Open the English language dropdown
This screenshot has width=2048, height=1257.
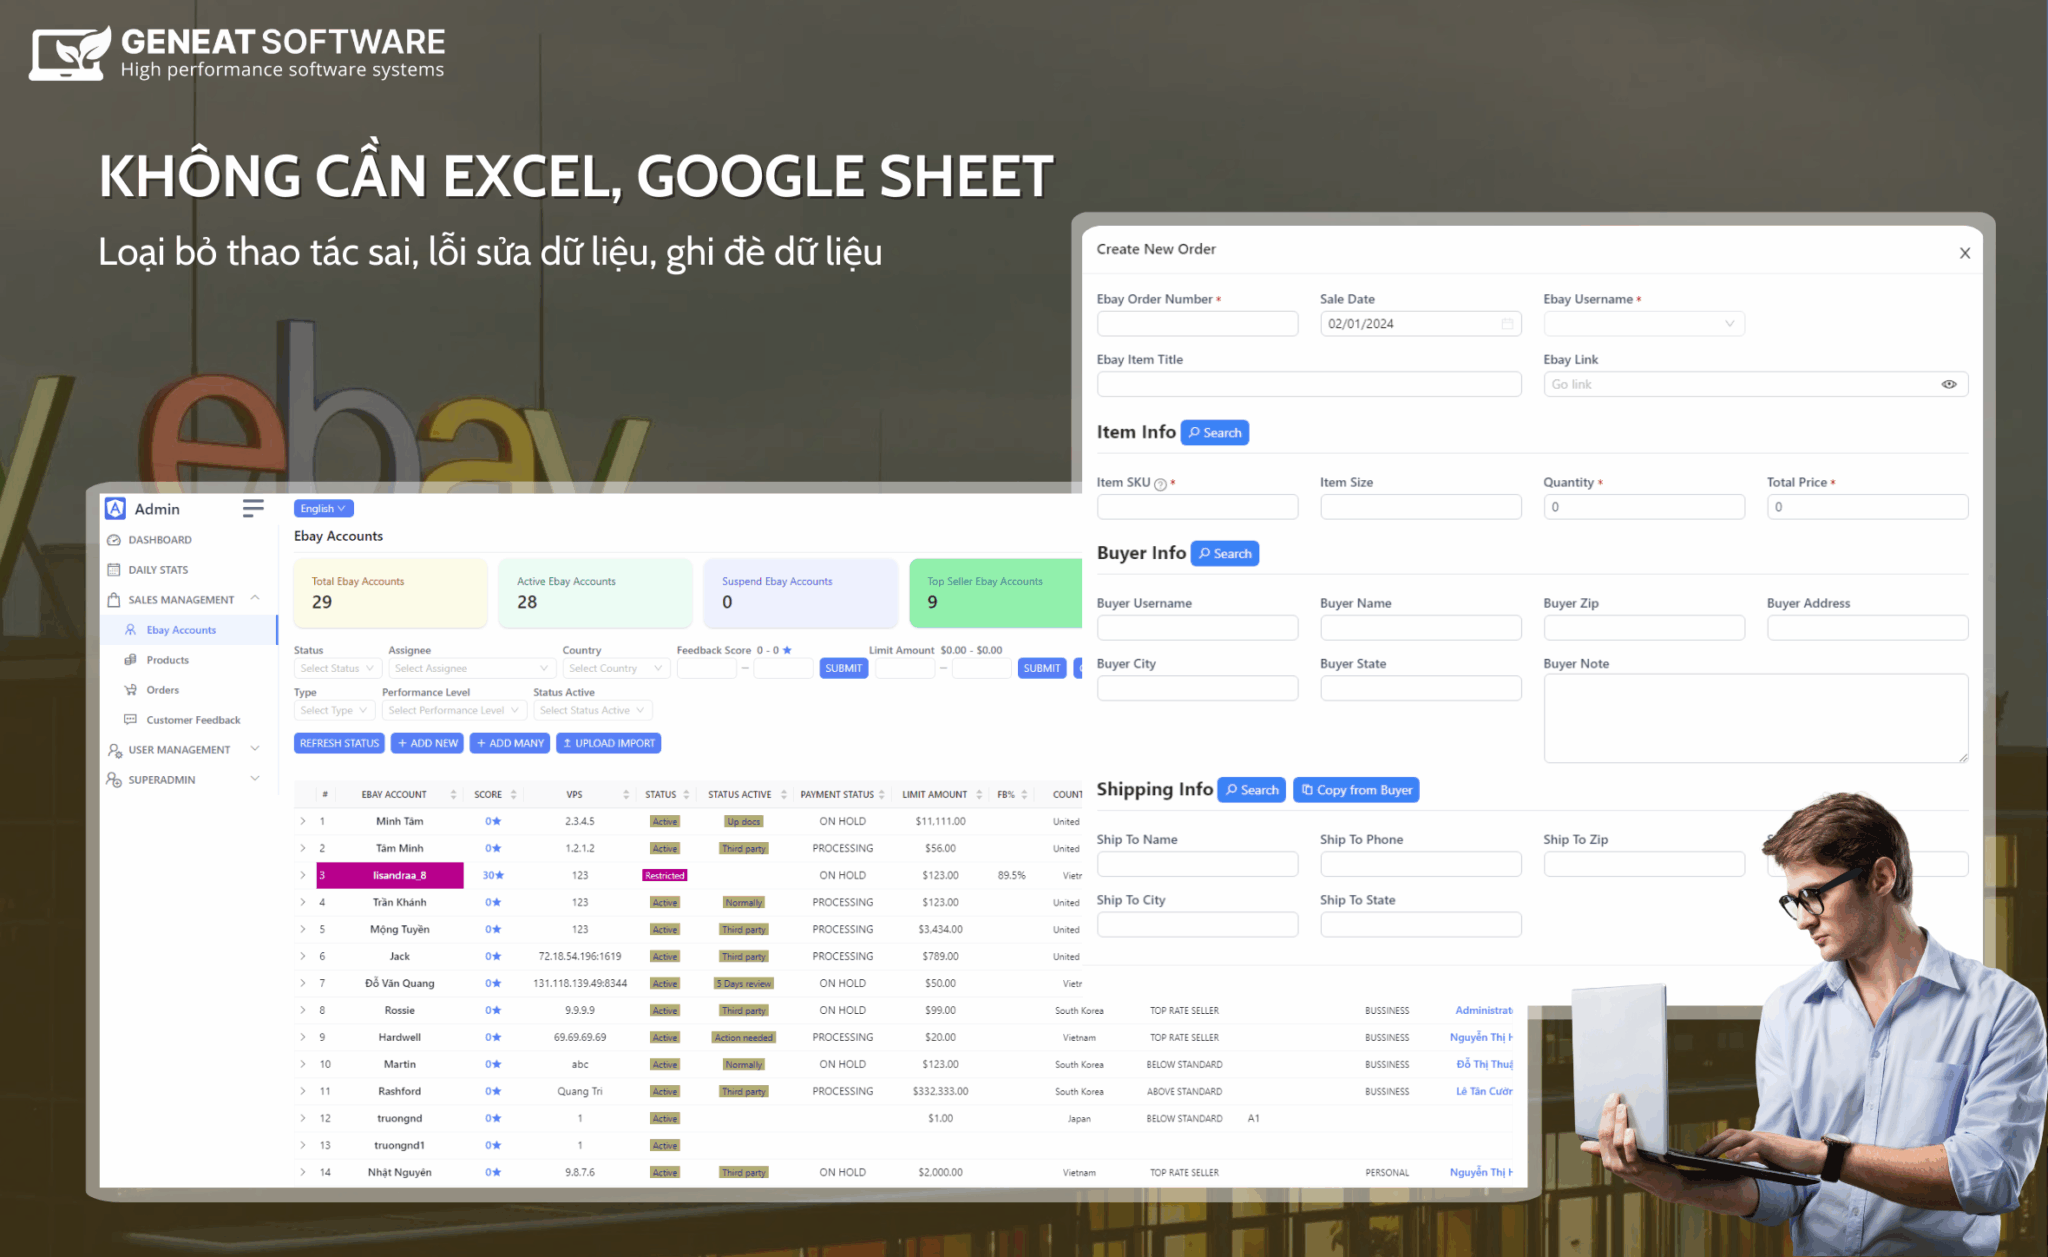[323, 509]
